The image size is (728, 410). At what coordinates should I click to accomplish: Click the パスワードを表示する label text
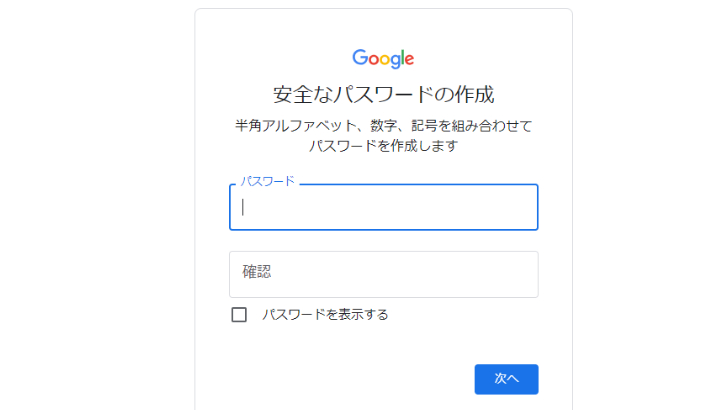click(x=325, y=315)
